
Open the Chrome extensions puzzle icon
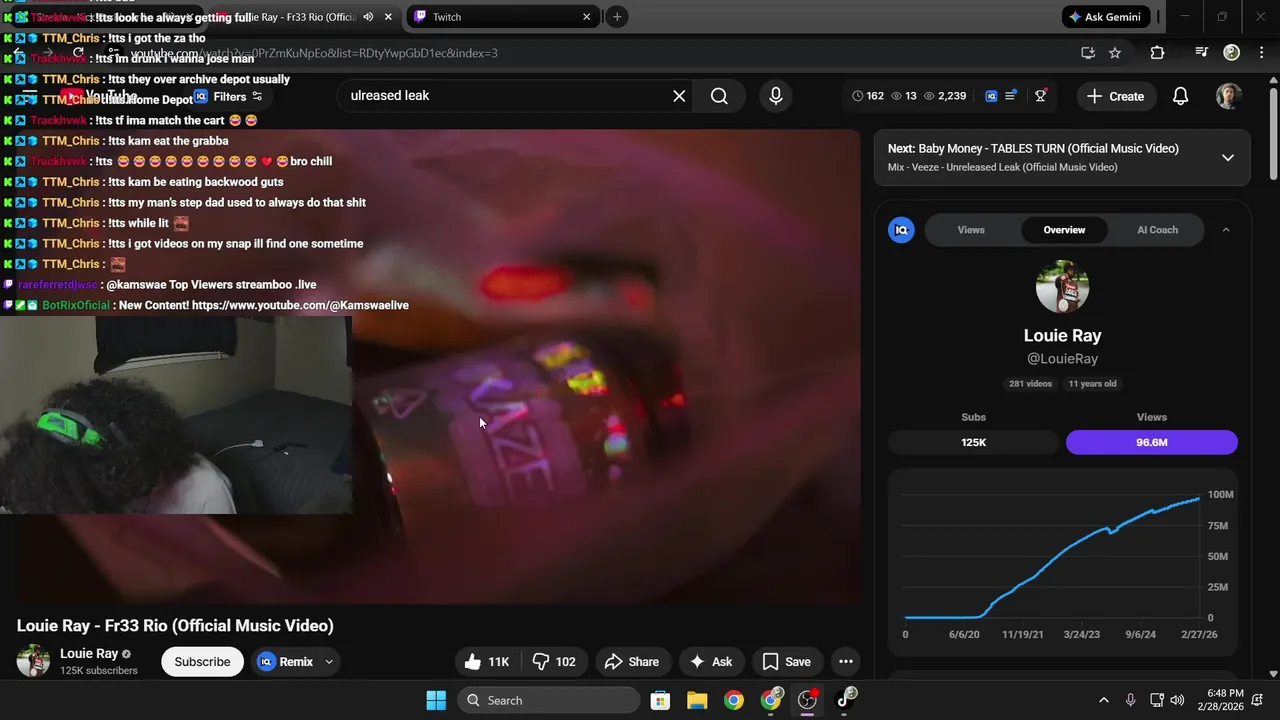pyautogui.click(x=1157, y=53)
